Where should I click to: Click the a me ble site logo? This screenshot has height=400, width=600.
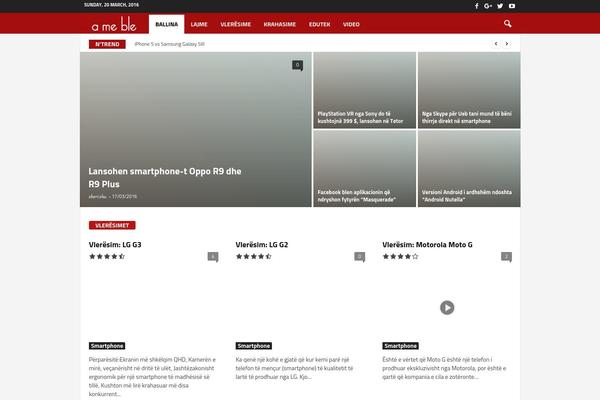114,24
